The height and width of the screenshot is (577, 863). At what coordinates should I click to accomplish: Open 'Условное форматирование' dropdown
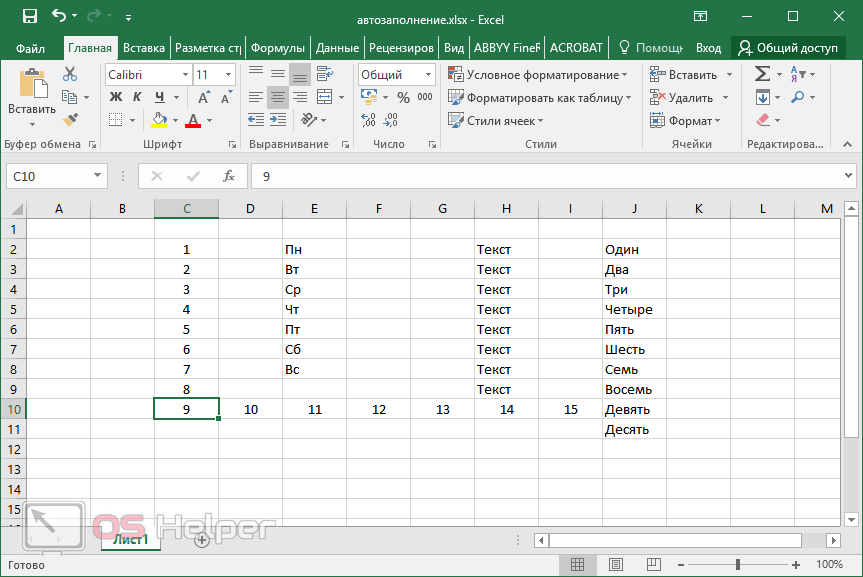coord(538,75)
